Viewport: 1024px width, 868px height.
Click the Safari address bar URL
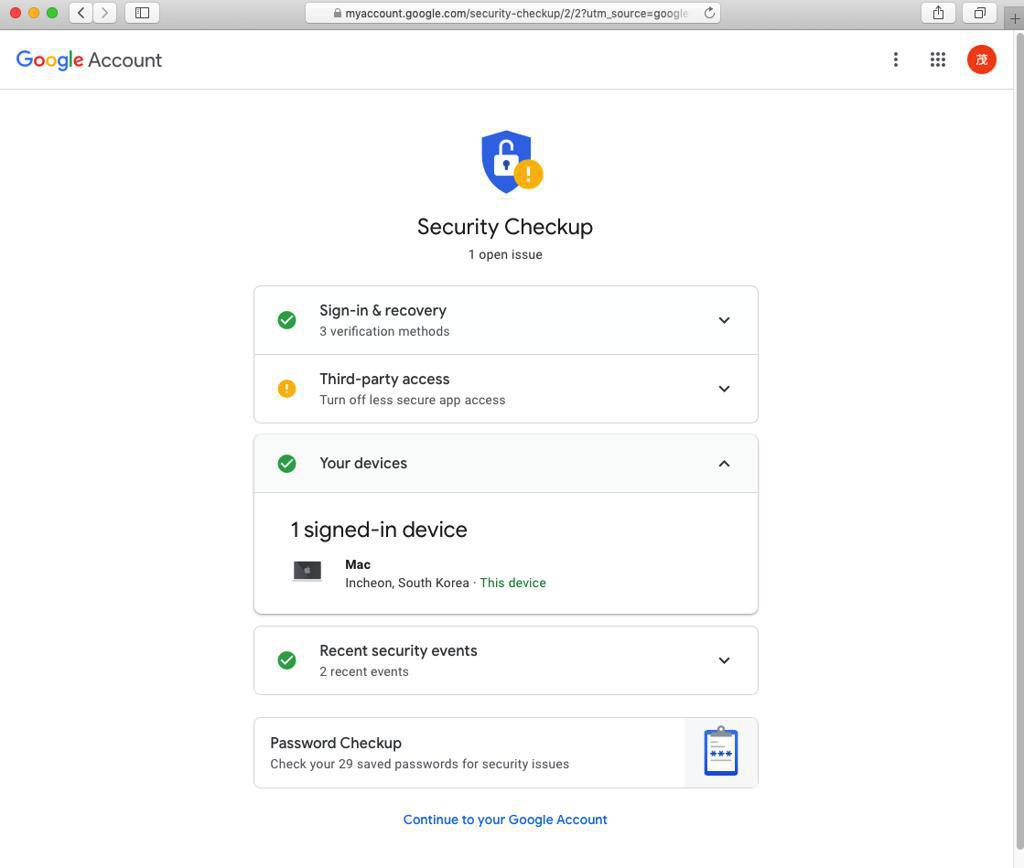click(x=515, y=13)
